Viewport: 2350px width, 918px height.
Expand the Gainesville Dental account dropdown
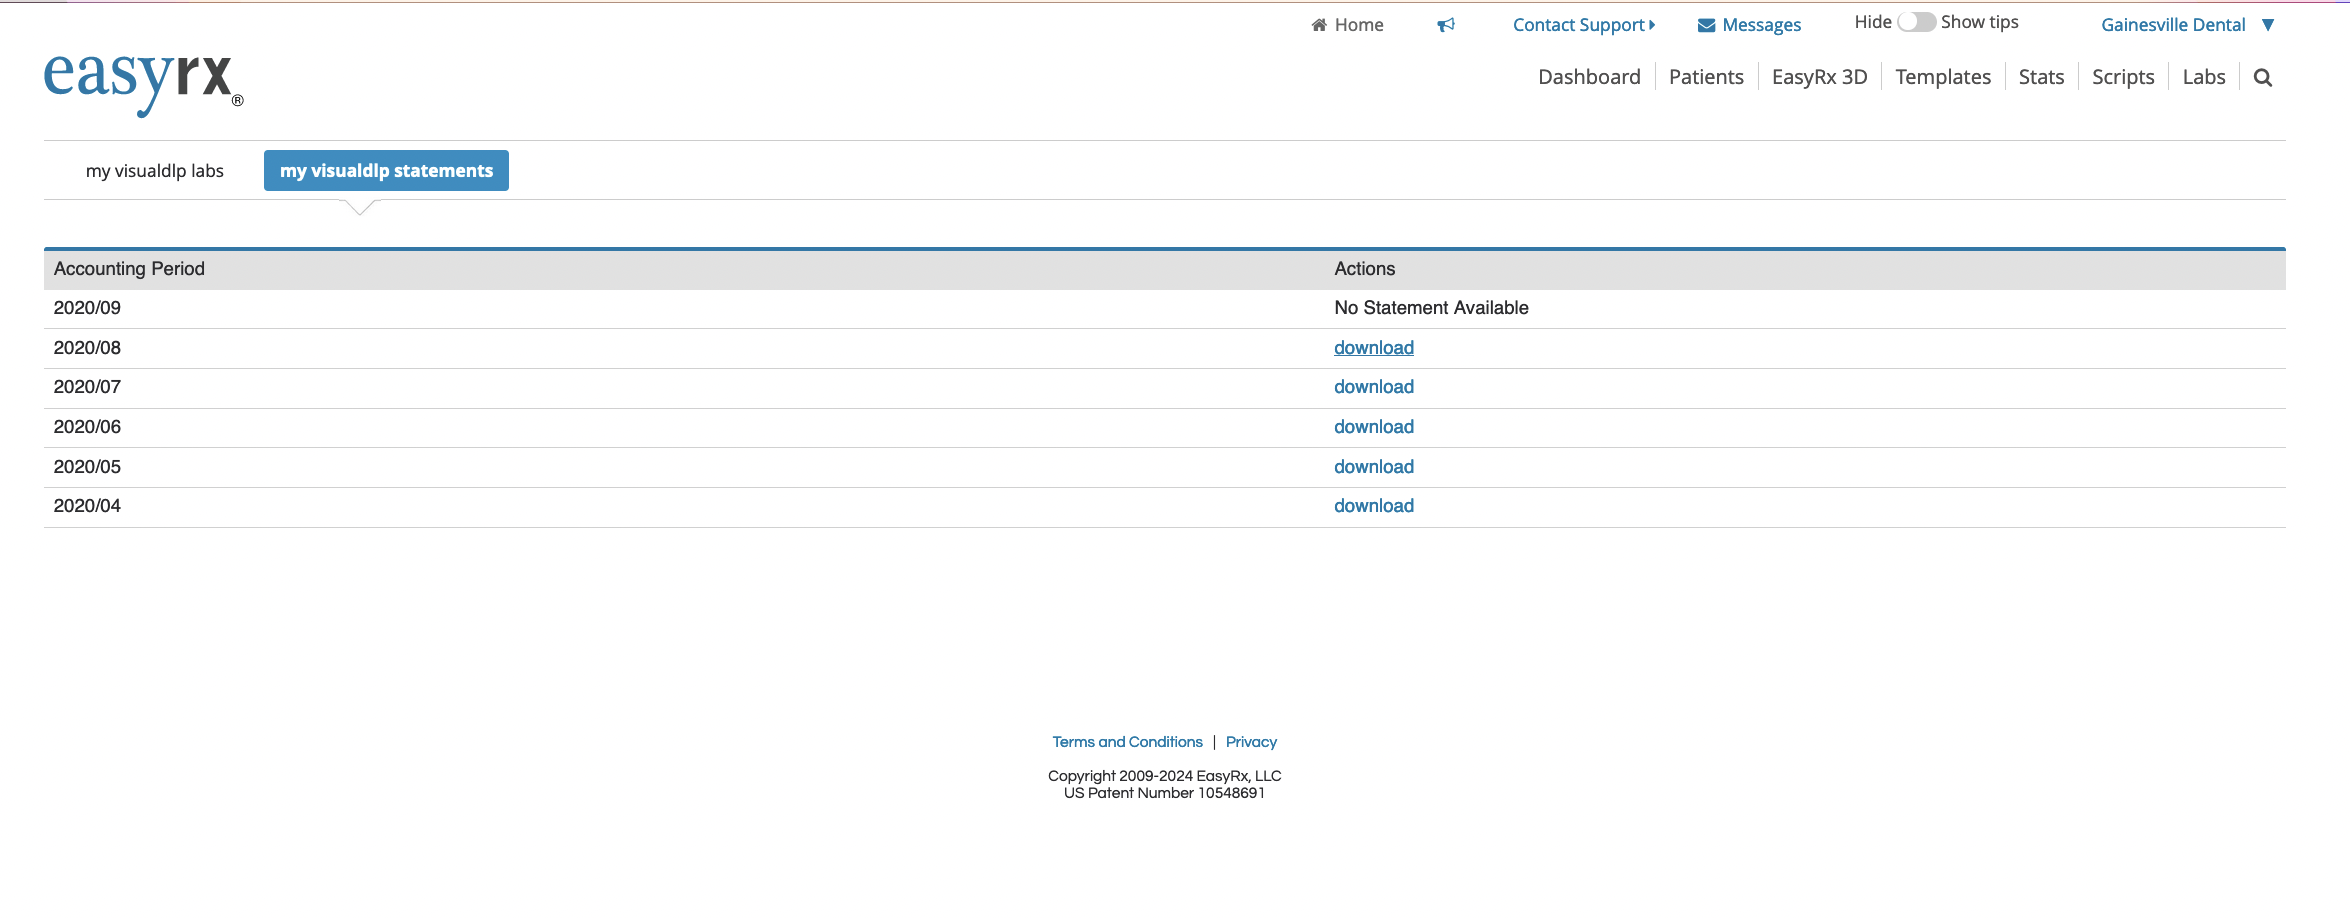coord(2188,25)
